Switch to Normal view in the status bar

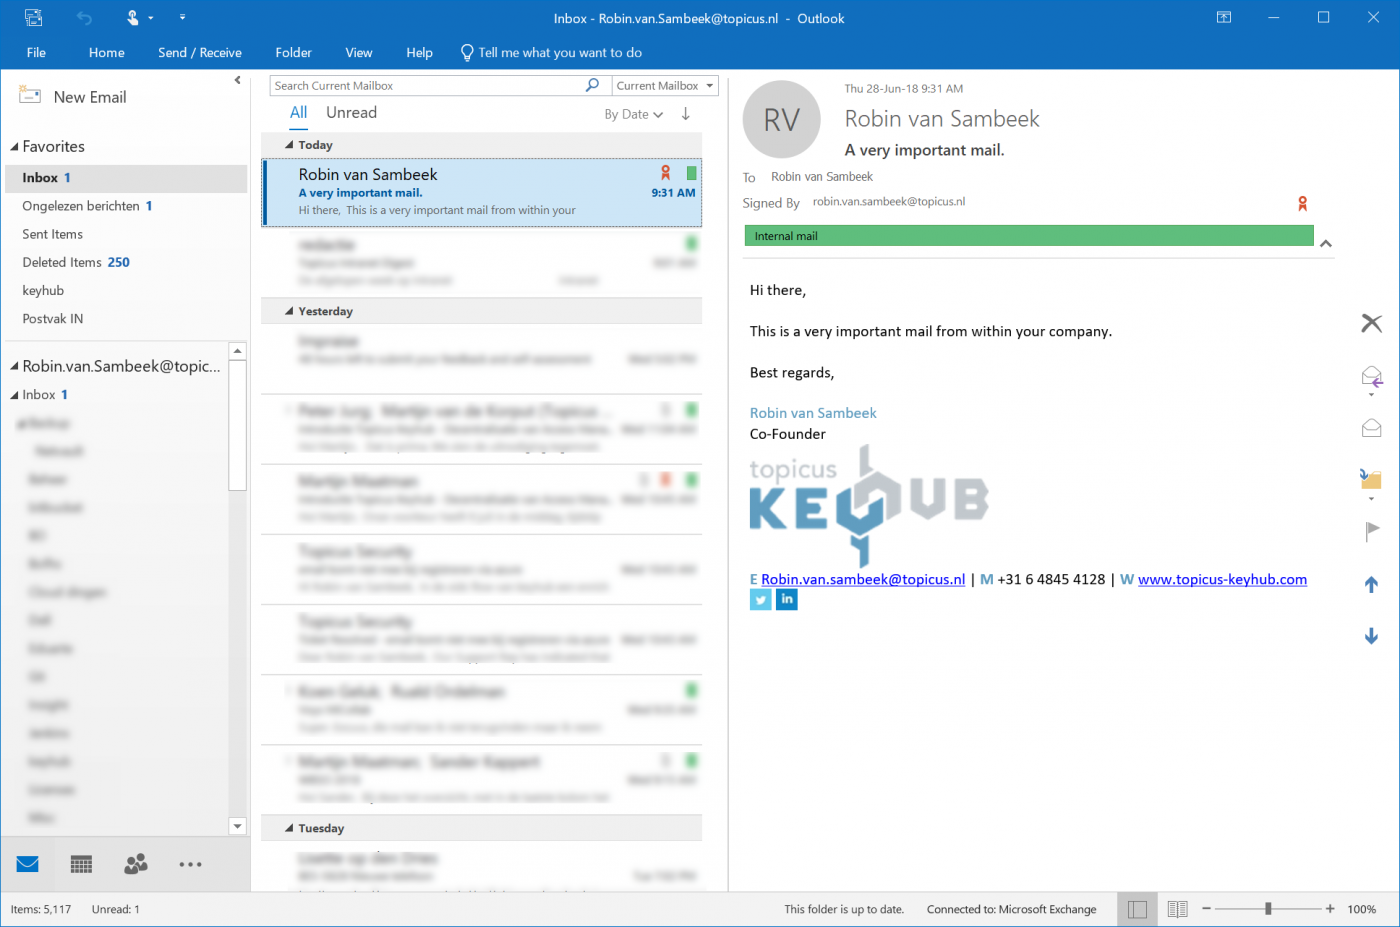[1137, 909]
